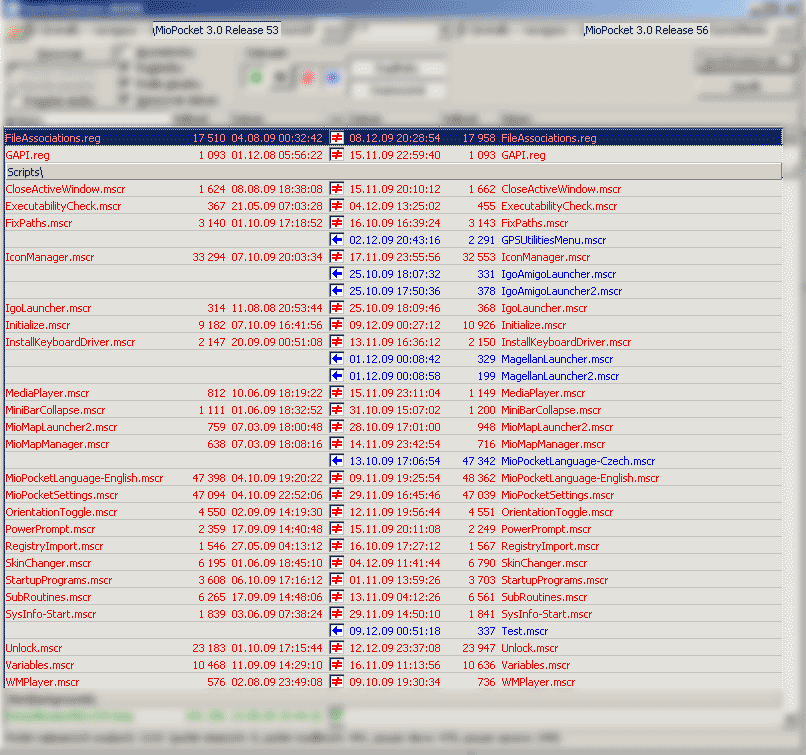Click the date 01.12.08 05:56:22
Viewport: 806px width, 755px height.
click(x=277, y=155)
